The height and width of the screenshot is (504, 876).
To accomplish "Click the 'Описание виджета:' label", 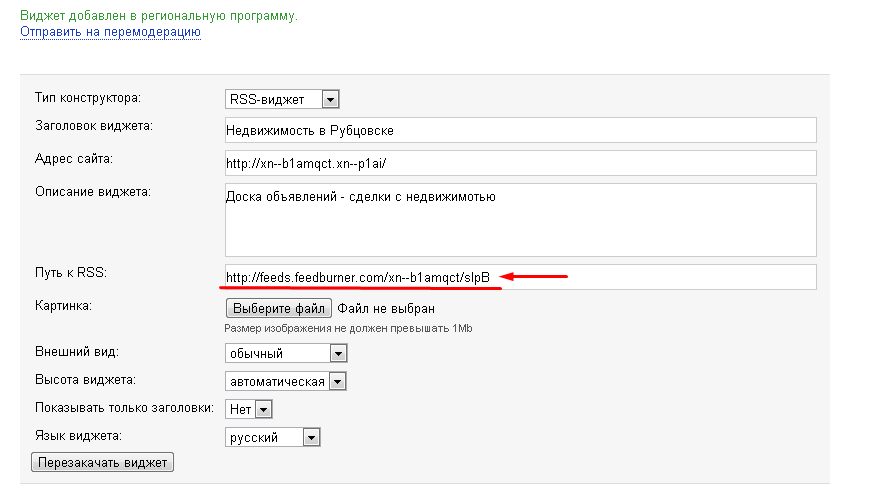I will coord(93,192).
